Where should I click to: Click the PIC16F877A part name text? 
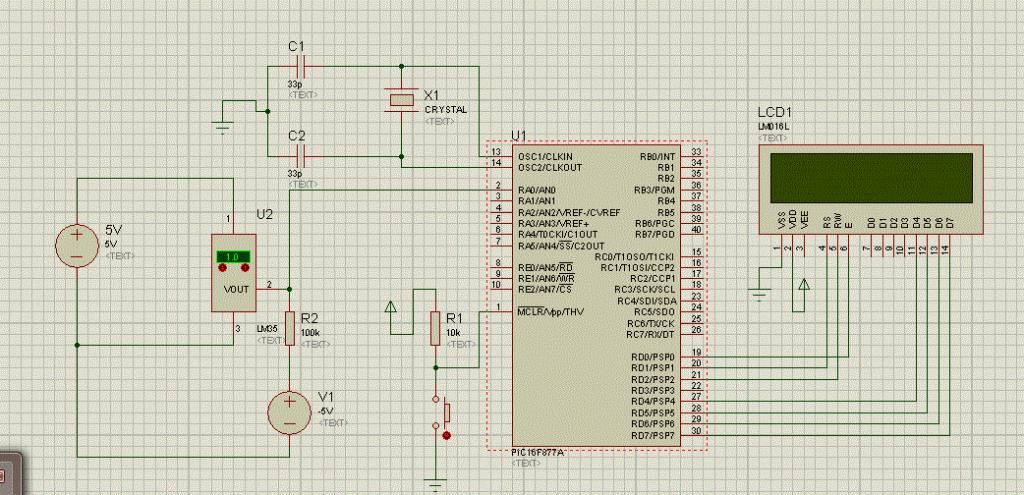[538, 453]
